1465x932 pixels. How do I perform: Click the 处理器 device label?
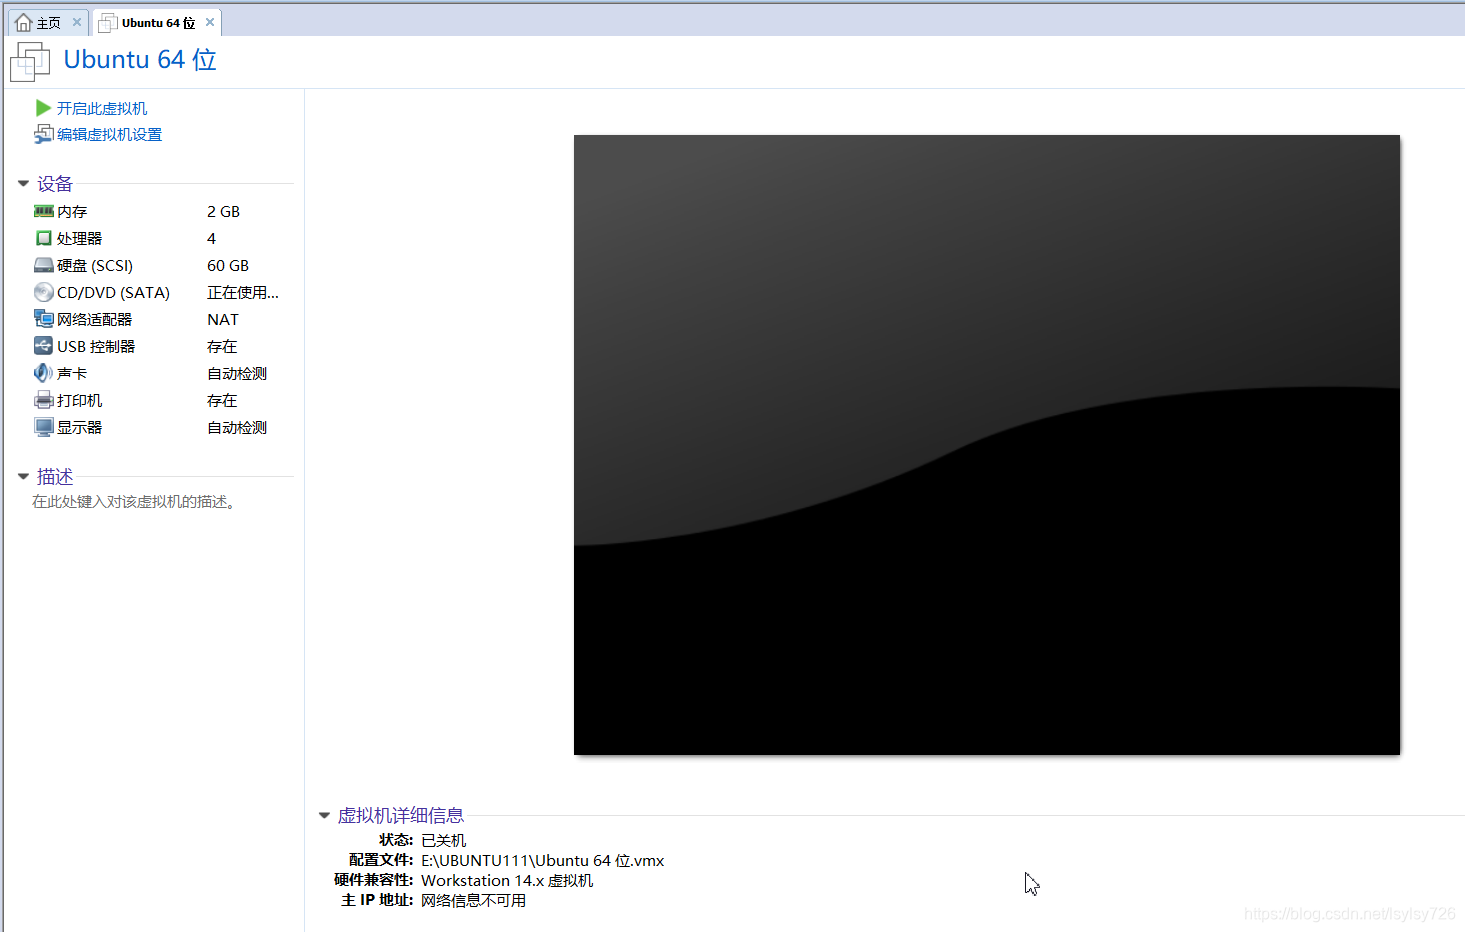tap(79, 238)
